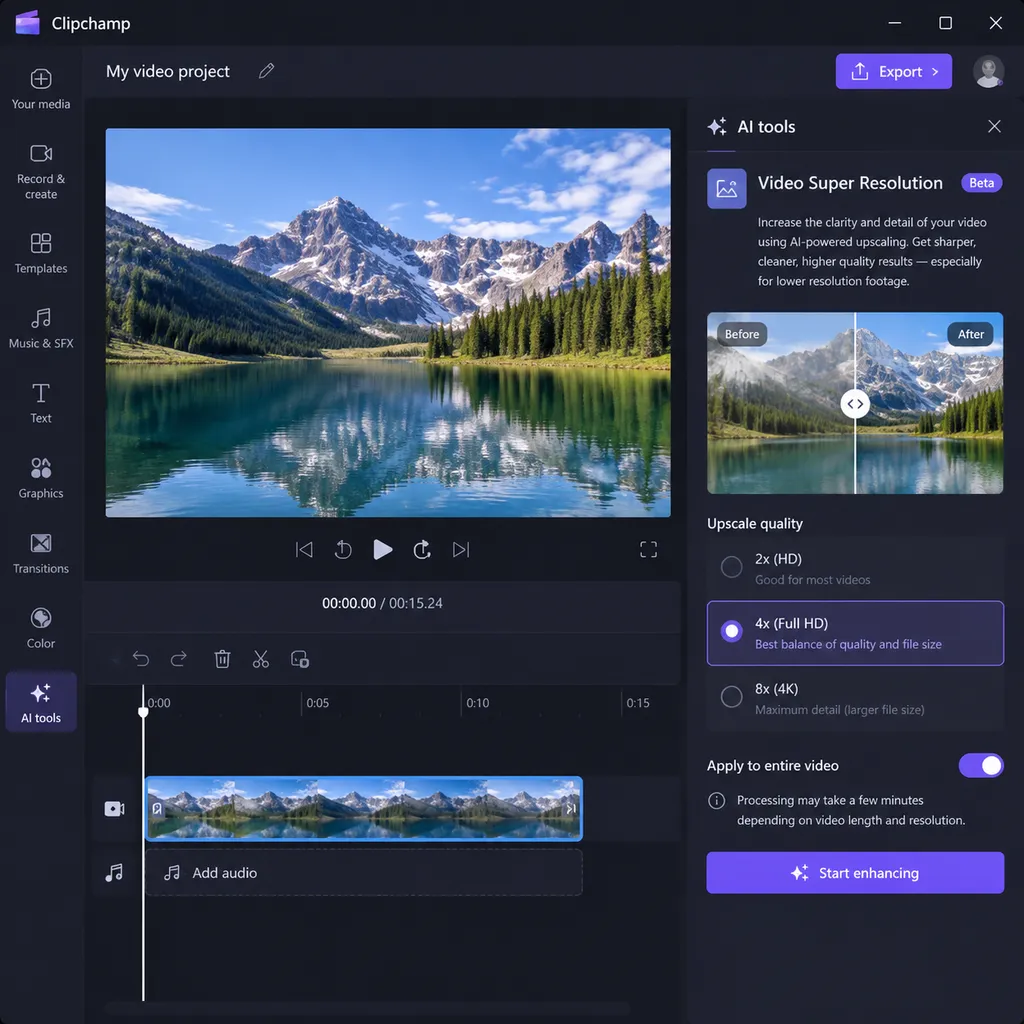Image resolution: width=1024 pixels, height=1024 pixels.
Task: Redo the last action
Action: coord(178,659)
